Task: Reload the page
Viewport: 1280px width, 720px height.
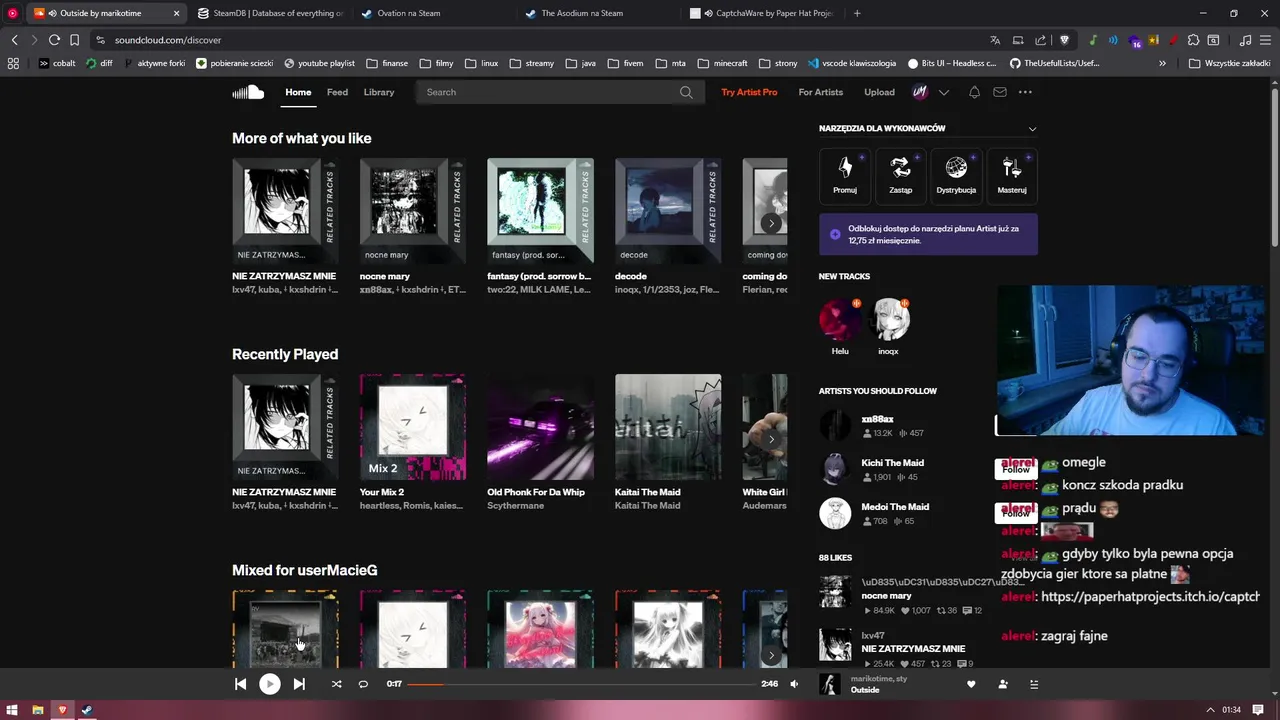Action: [x=54, y=40]
